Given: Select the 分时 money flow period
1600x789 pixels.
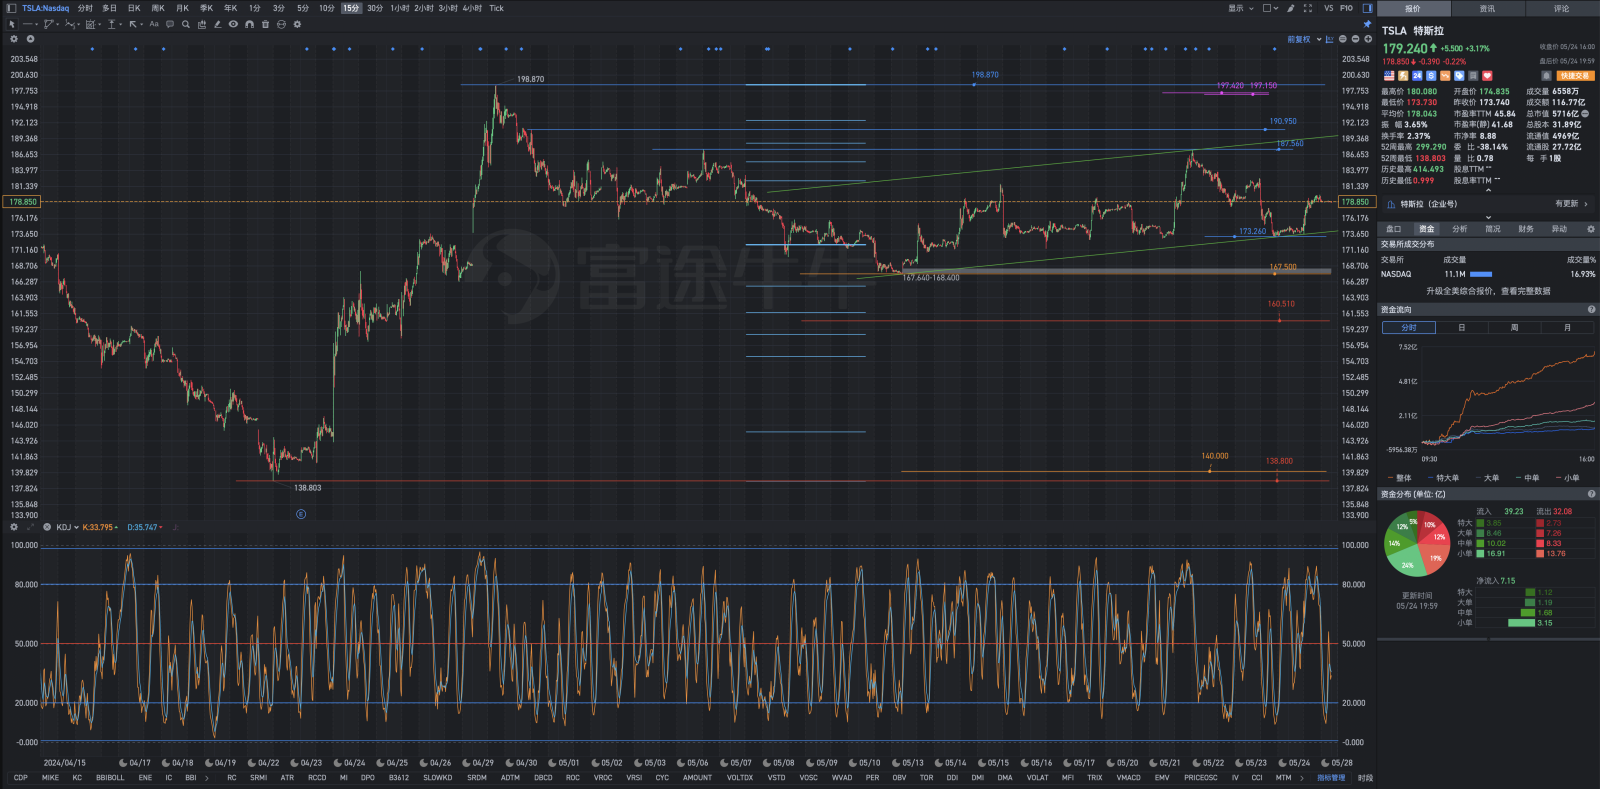Looking at the screenshot, I should pos(1408,328).
